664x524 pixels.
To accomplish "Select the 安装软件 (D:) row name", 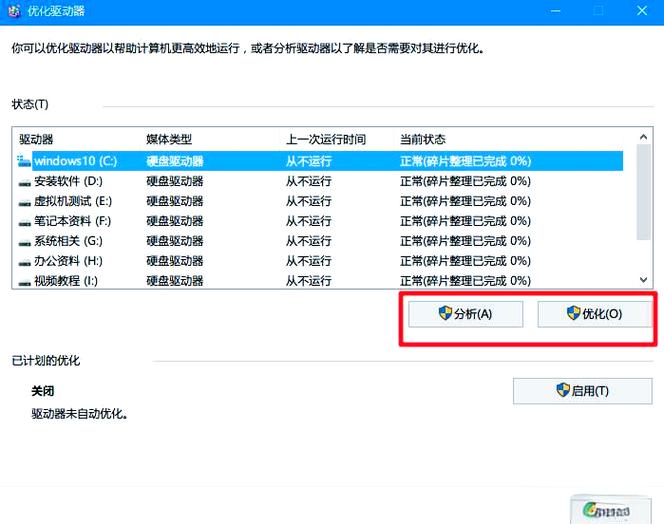I will point(68,181).
